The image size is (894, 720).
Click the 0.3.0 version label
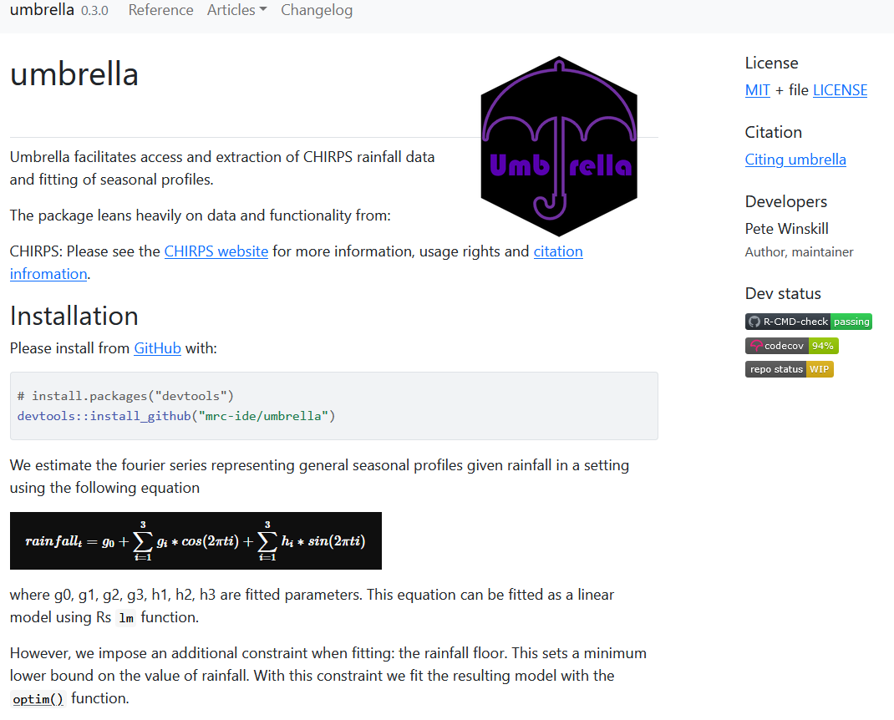click(95, 11)
